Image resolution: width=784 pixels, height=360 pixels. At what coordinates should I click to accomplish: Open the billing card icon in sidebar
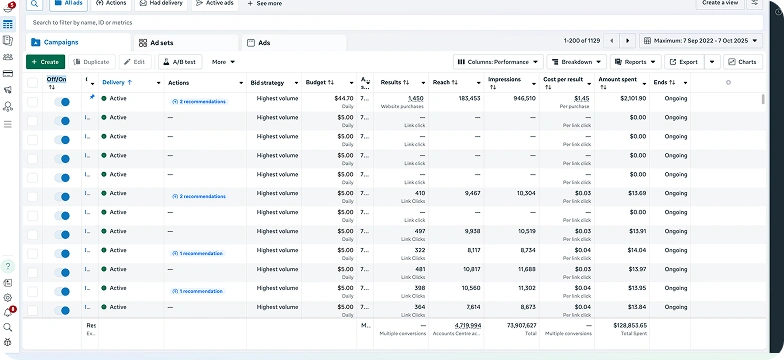pyautogui.click(x=8, y=74)
